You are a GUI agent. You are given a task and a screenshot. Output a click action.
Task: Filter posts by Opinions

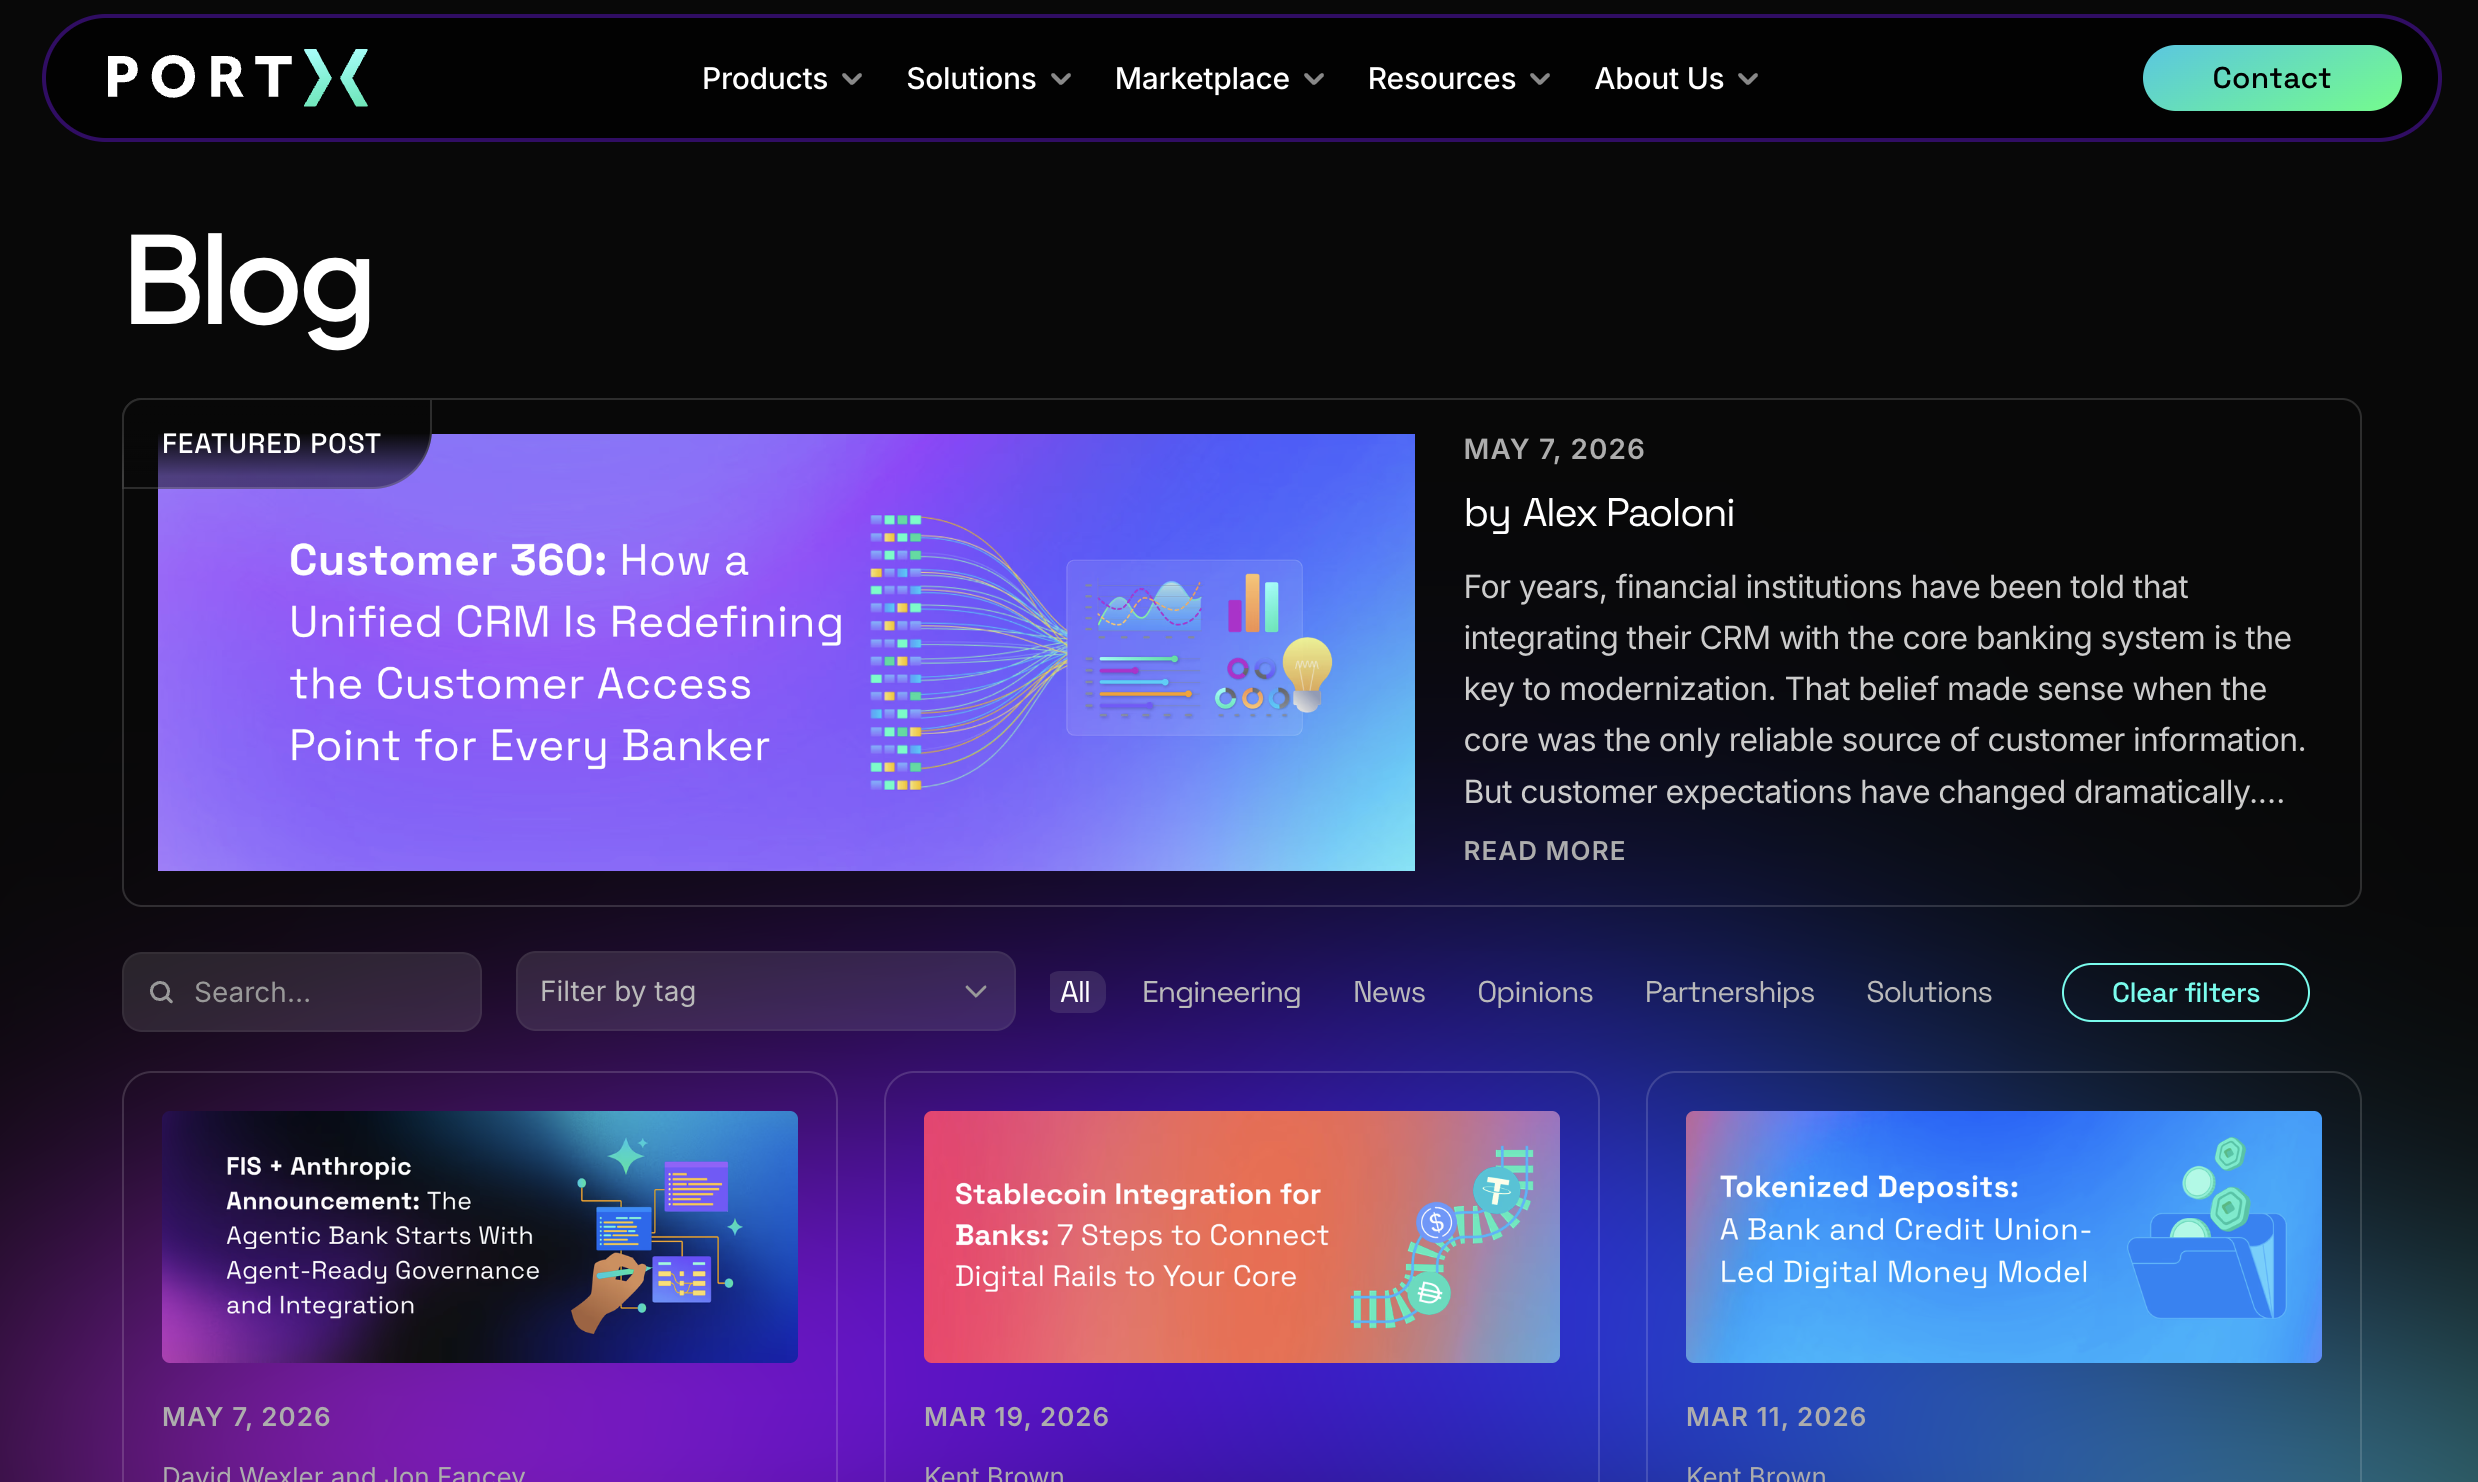(x=1535, y=992)
